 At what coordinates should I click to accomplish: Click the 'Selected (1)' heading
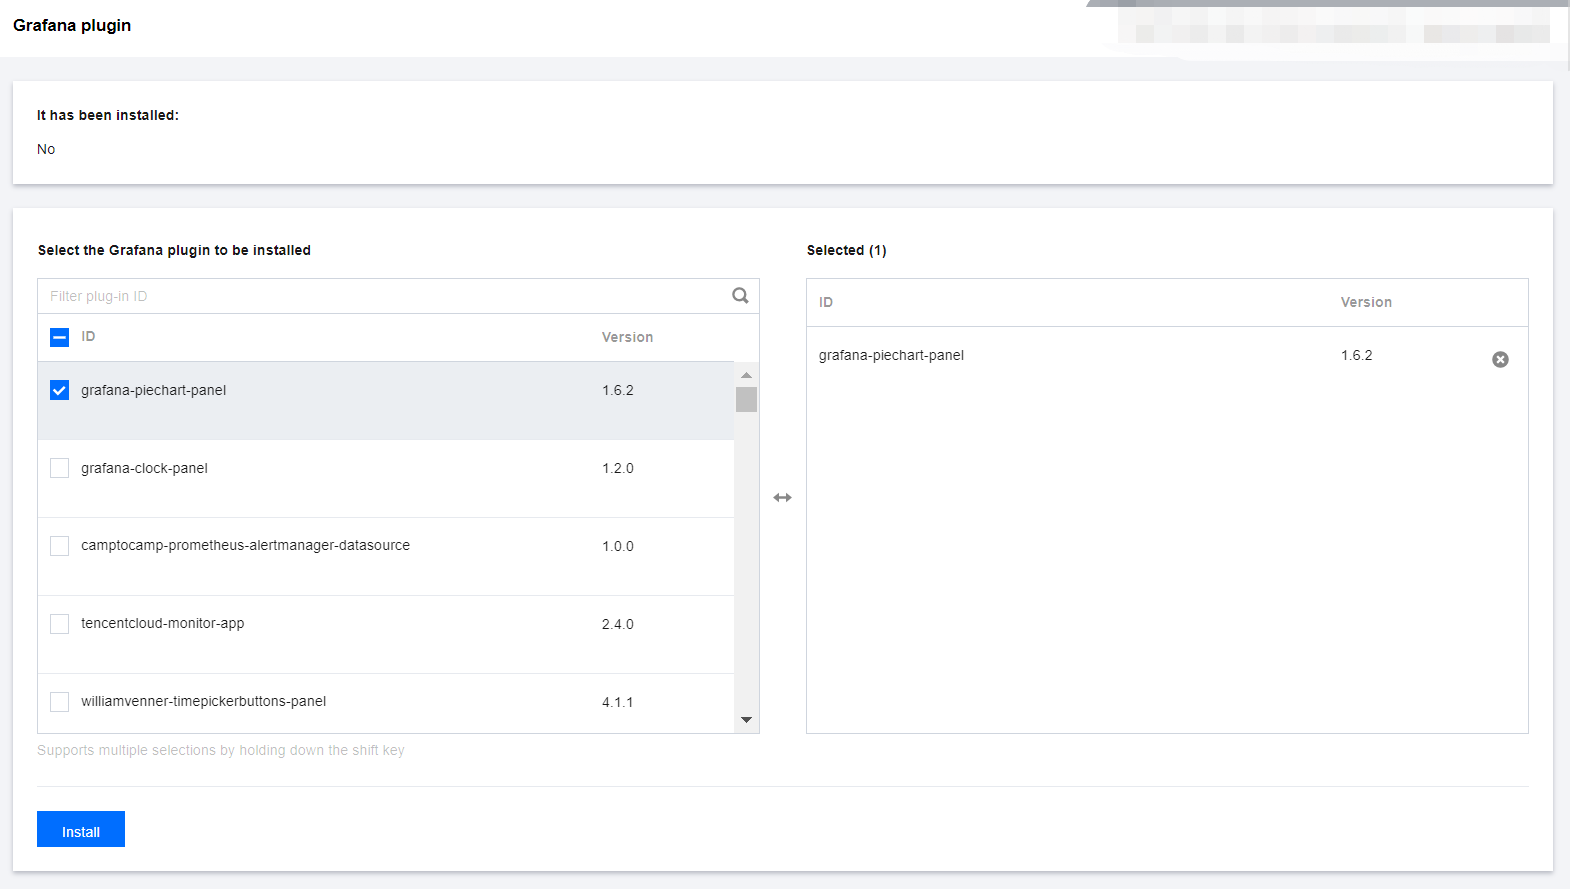click(846, 250)
